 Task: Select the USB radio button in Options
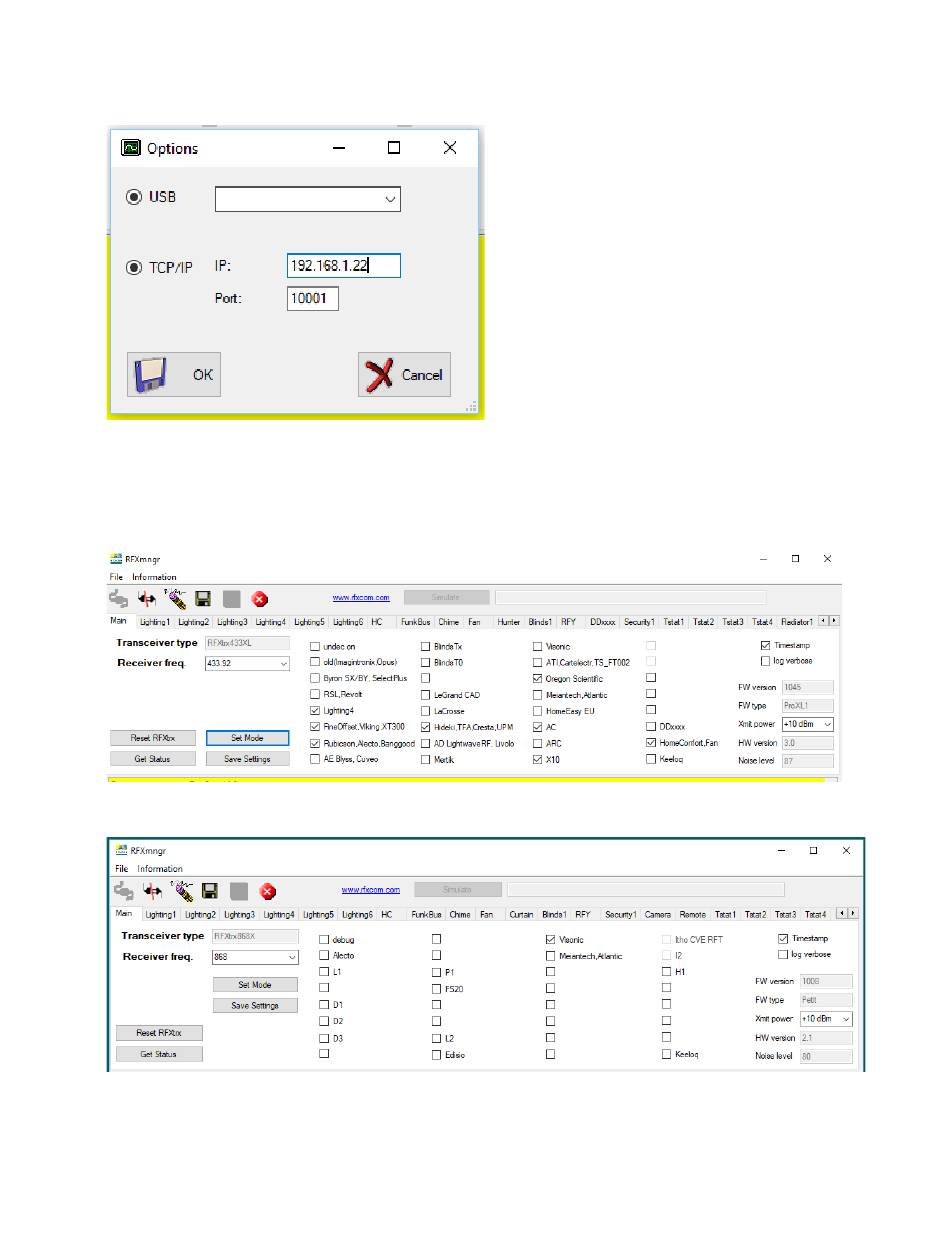click(134, 198)
